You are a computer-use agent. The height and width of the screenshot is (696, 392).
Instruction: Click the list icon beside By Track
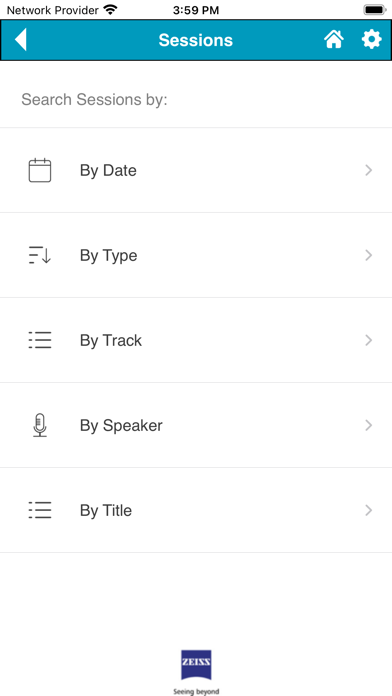40,340
